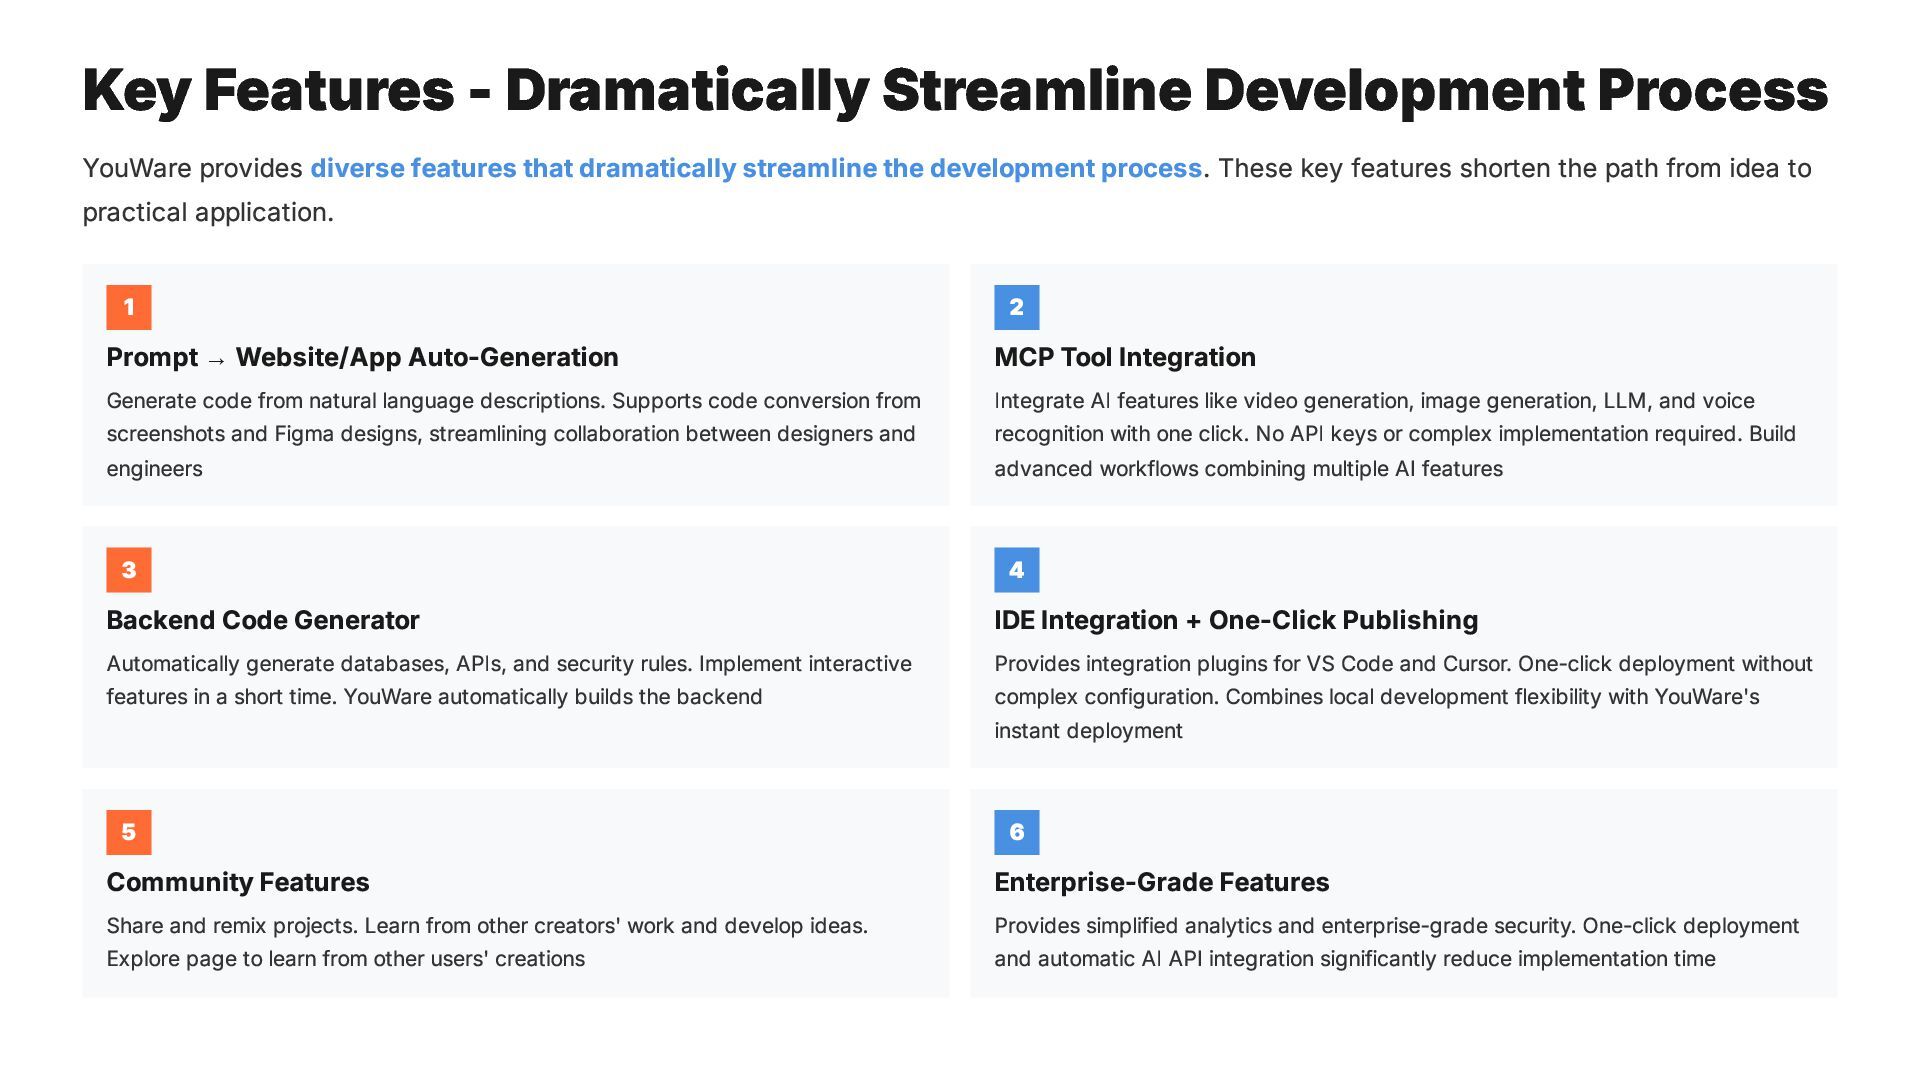
Task: Click the description text under MCP Tool Integration
Action: click(1394, 434)
